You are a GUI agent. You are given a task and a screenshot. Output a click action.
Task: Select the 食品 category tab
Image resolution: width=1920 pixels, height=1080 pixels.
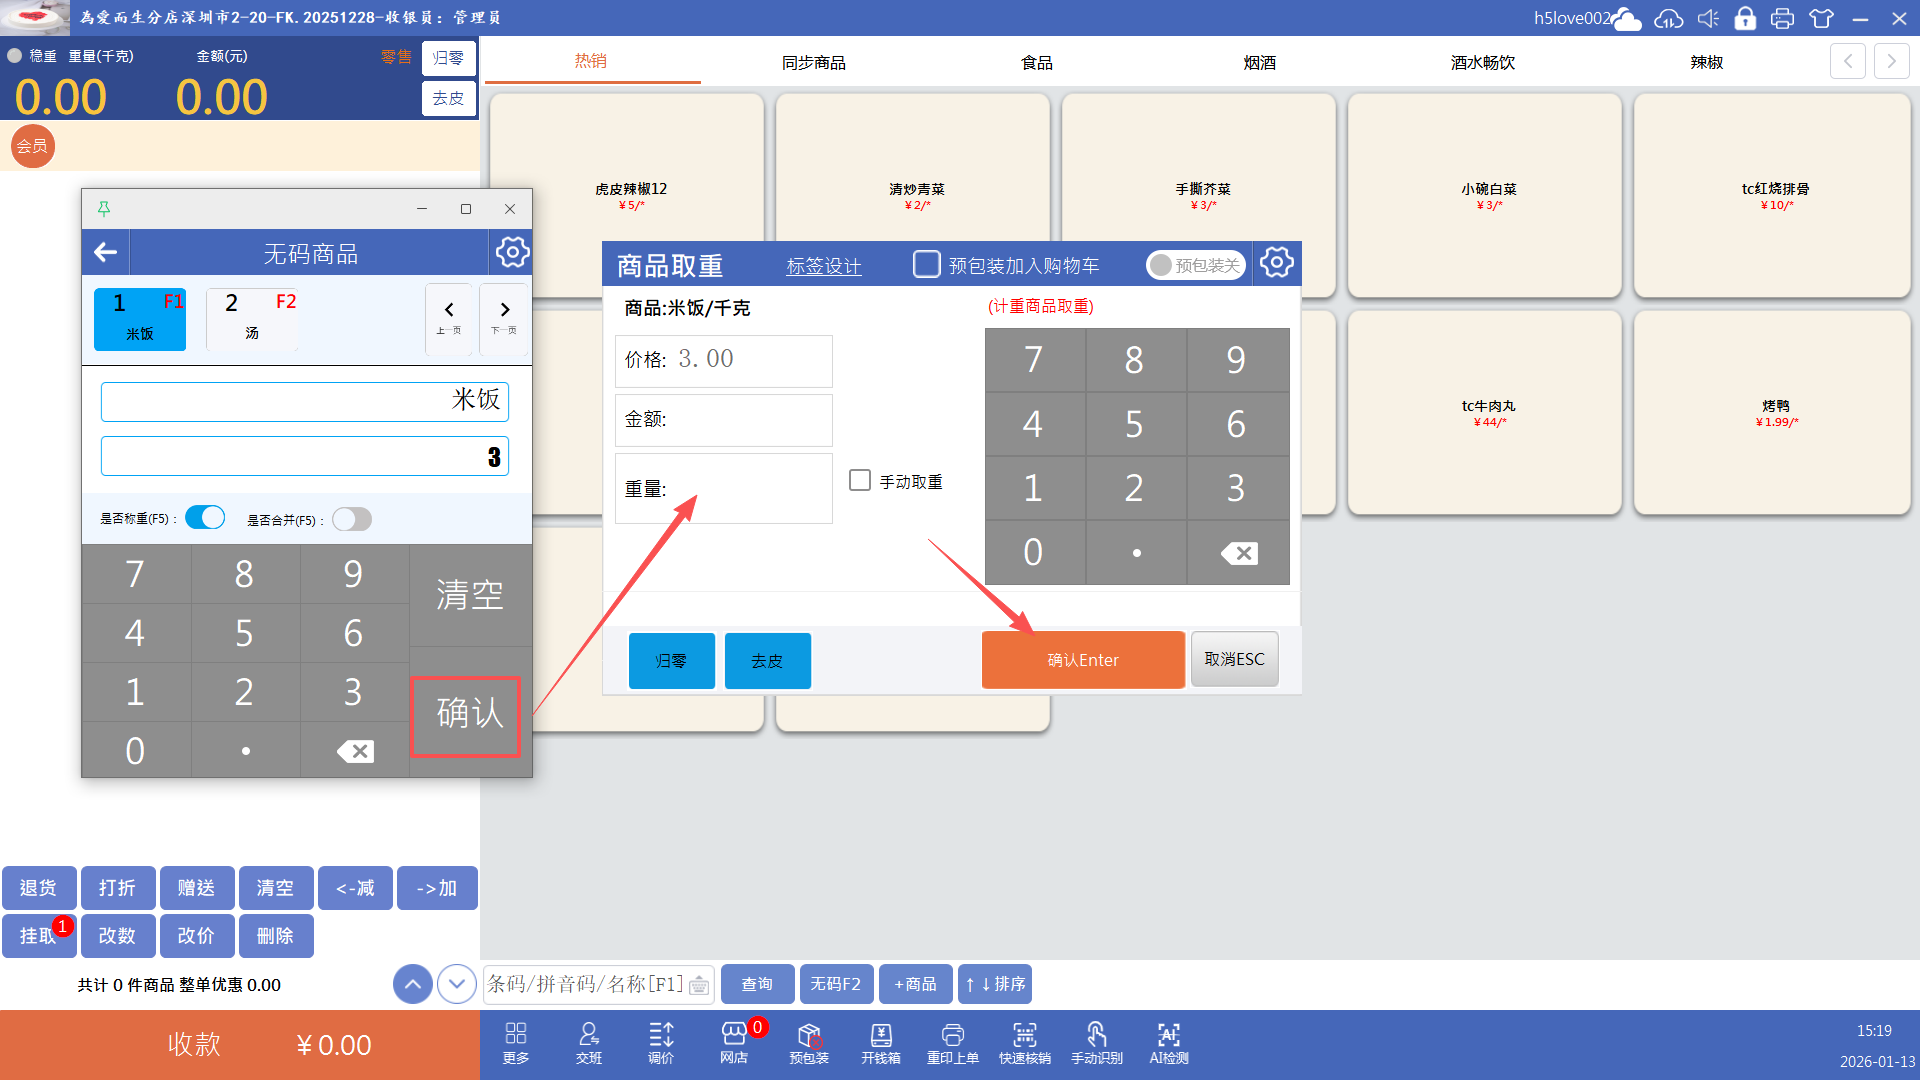1036,62
